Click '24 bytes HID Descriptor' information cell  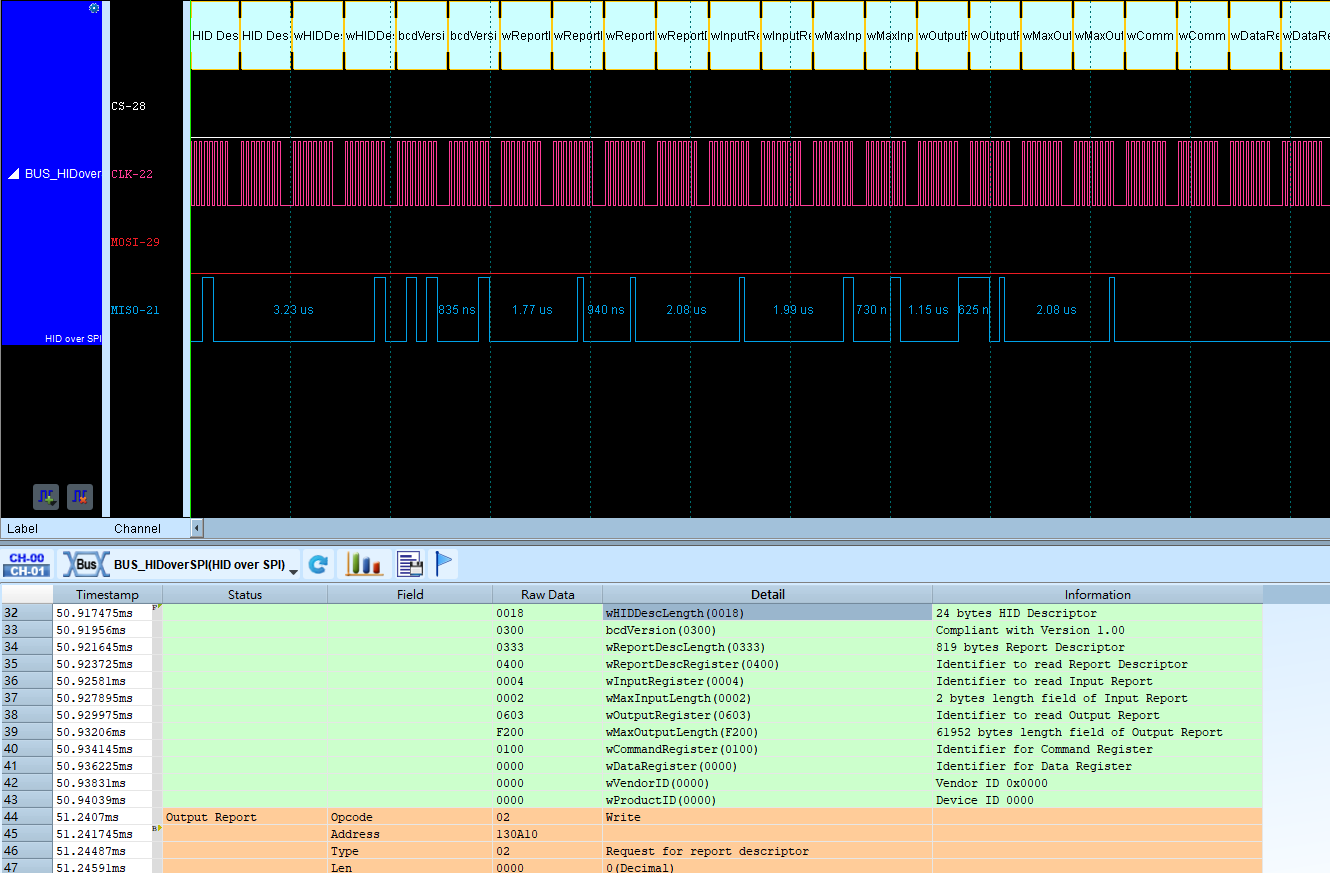[1098, 613]
